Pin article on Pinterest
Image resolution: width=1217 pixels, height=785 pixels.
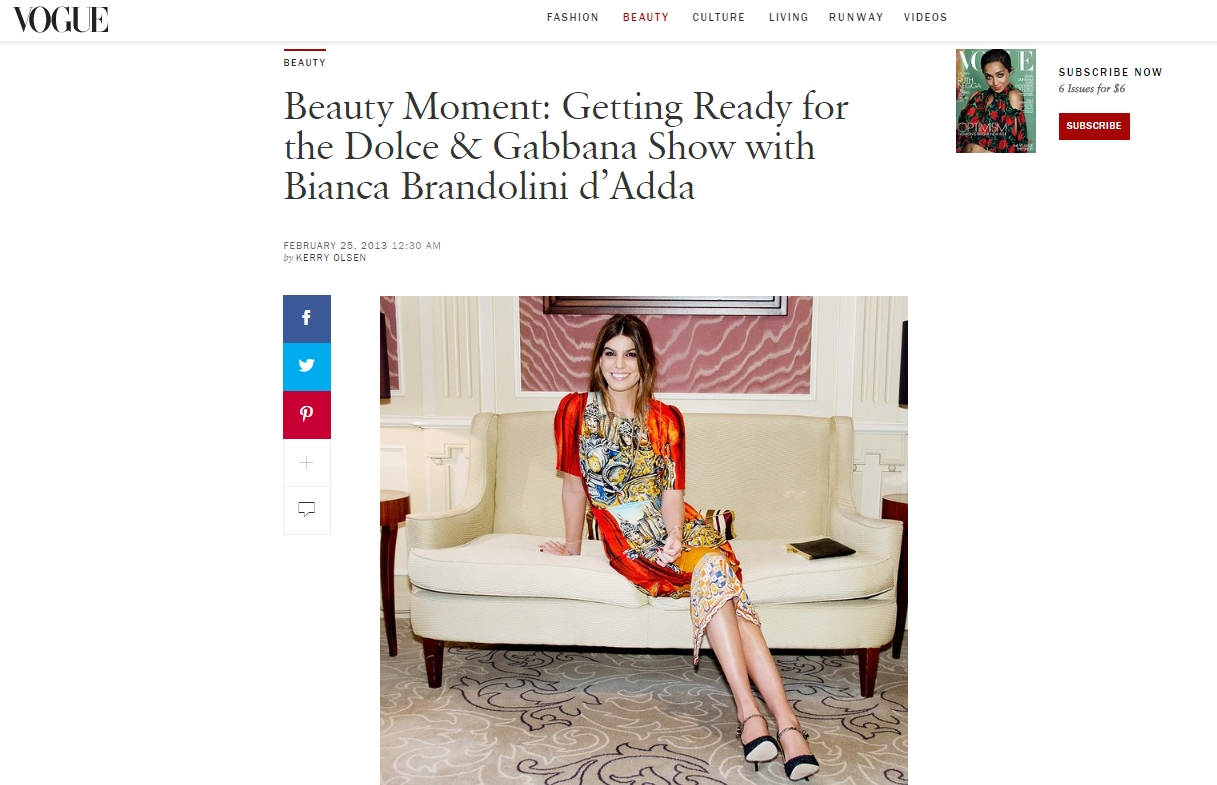(x=307, y=415)
